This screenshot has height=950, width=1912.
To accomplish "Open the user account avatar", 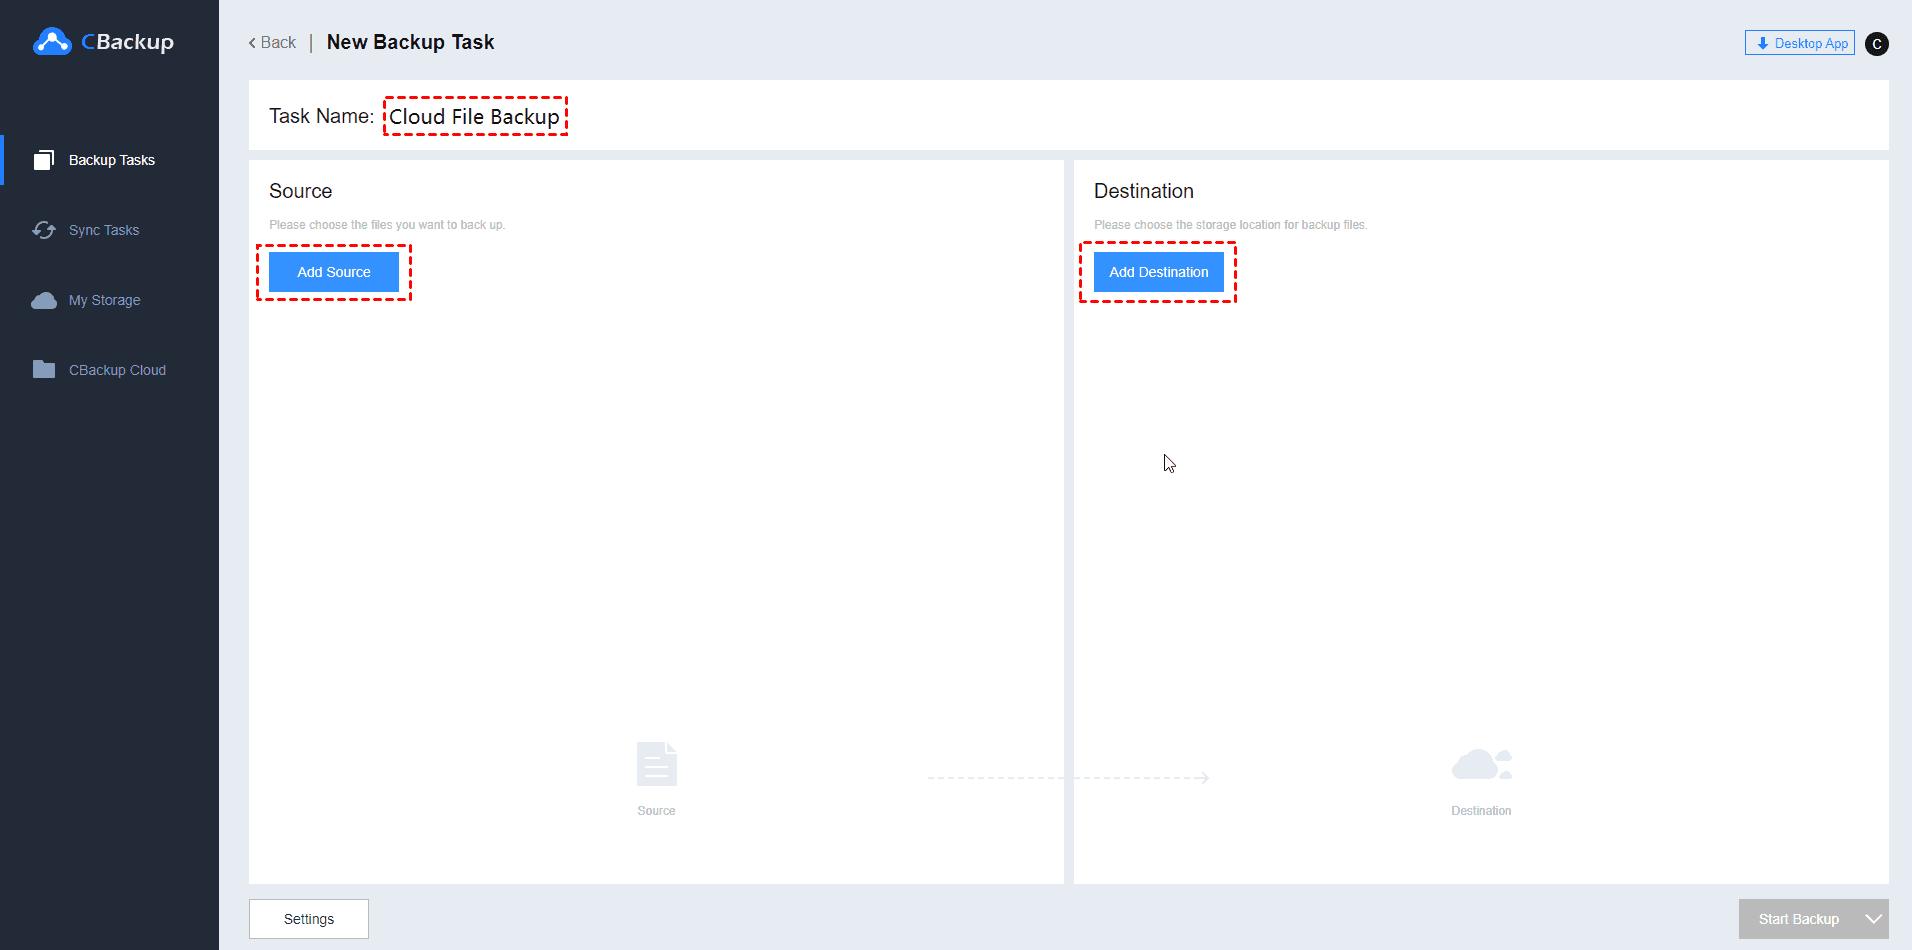I will click(1877, 44).
